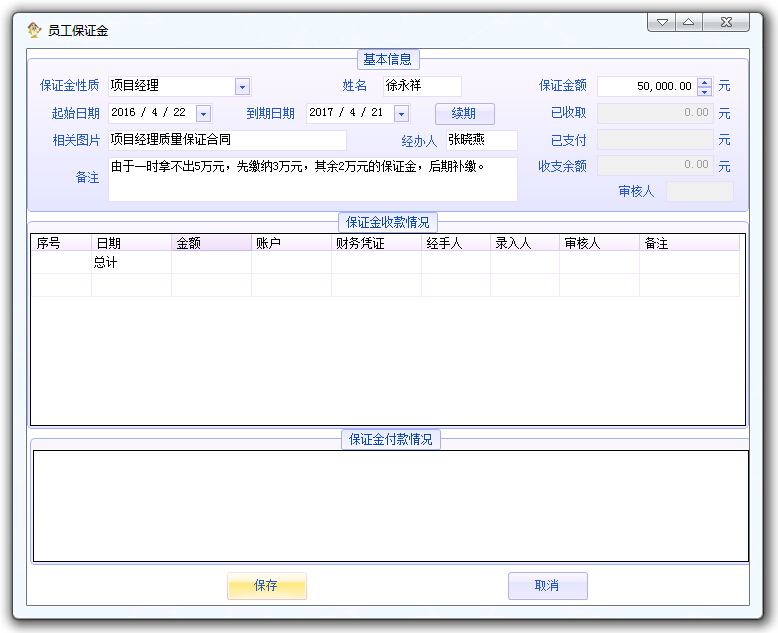Expand the 起始日期 date picker arrow

point(204,114)
